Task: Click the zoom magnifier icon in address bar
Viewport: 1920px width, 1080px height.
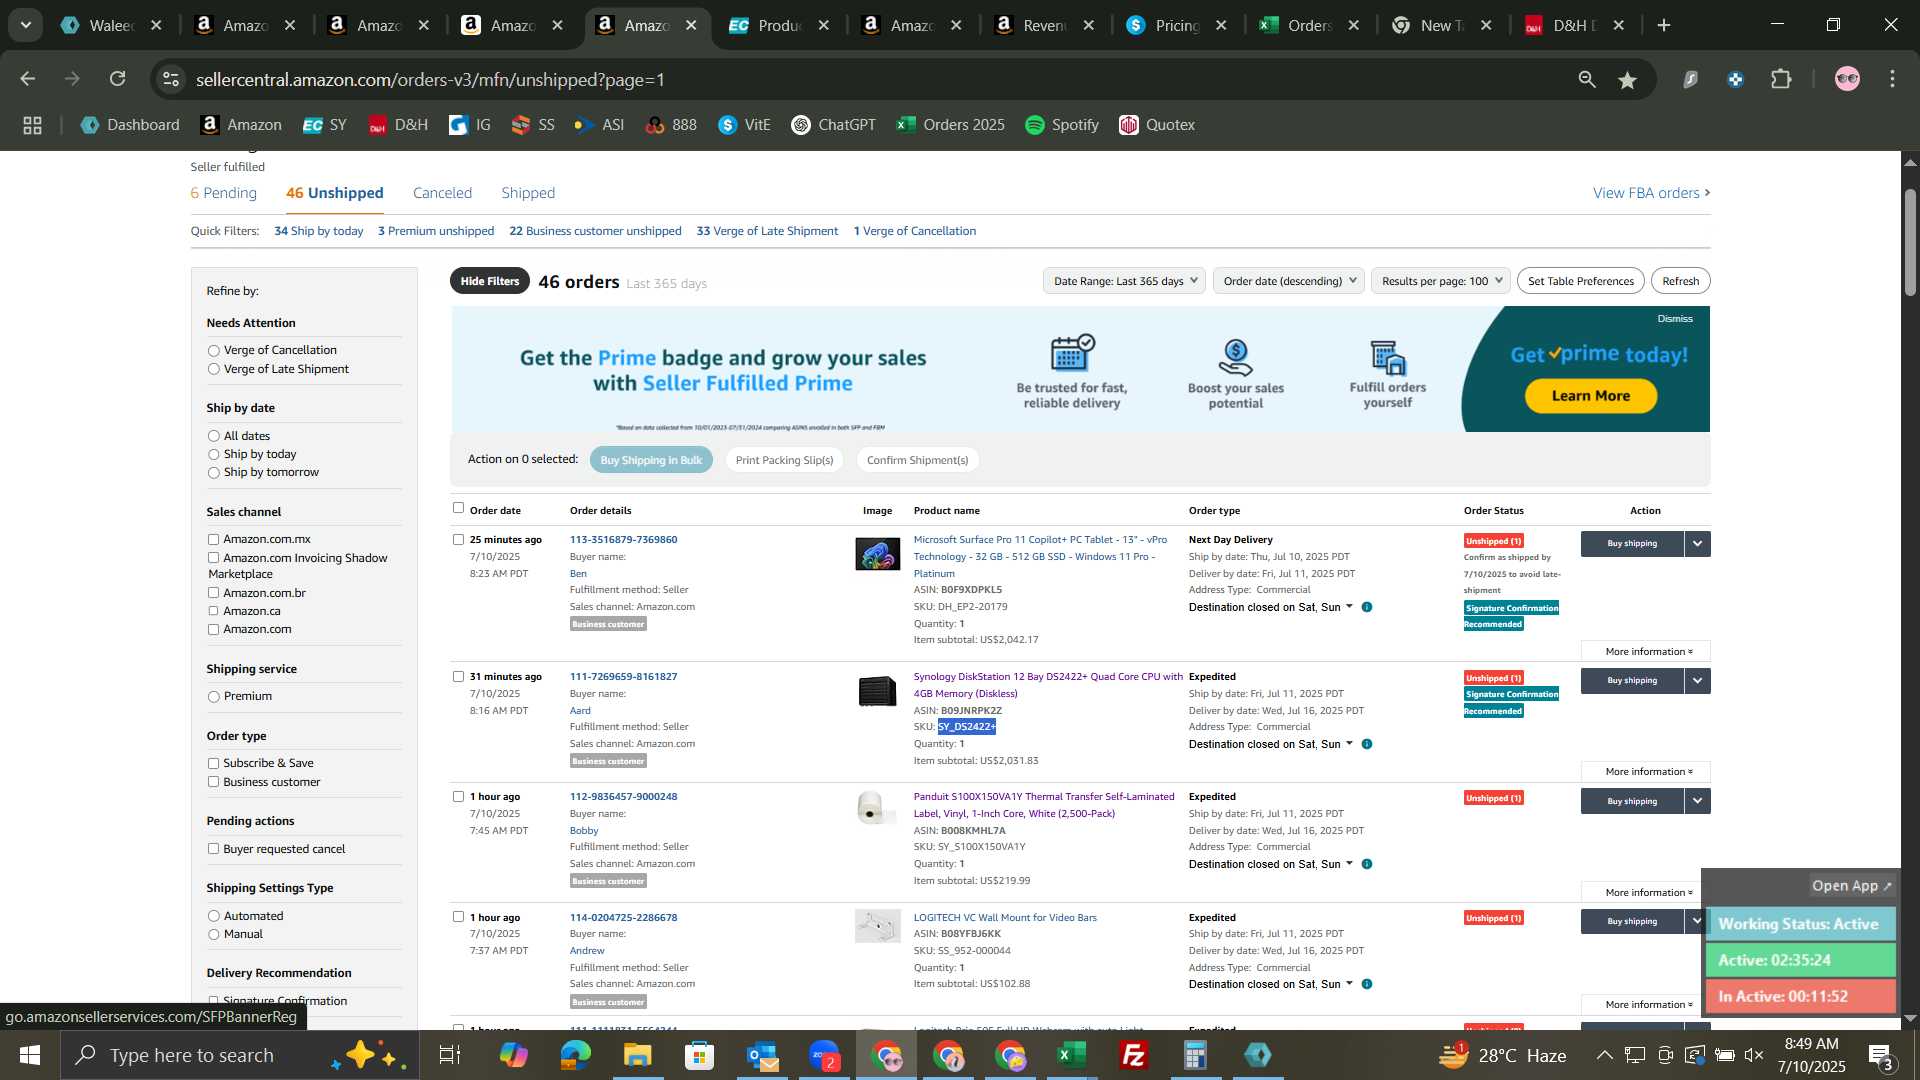Action: click(x=1587, y=79)
